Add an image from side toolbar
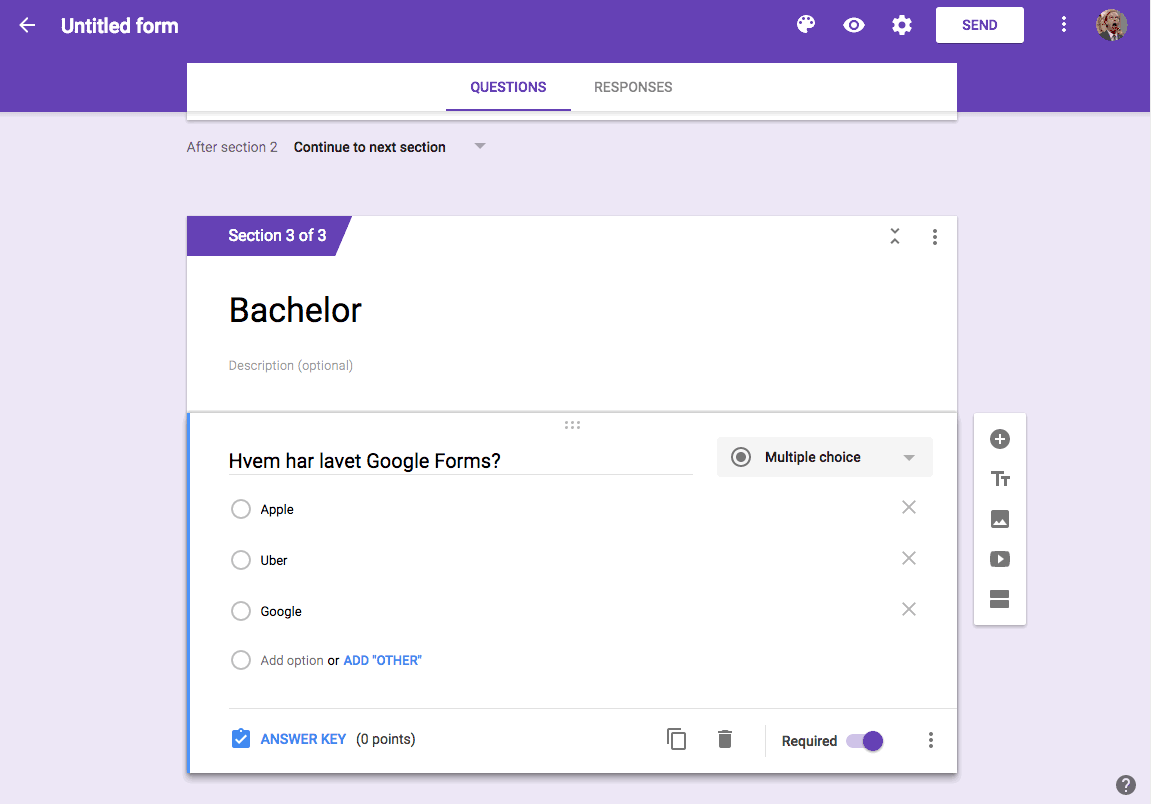 [x=999, y=519]
